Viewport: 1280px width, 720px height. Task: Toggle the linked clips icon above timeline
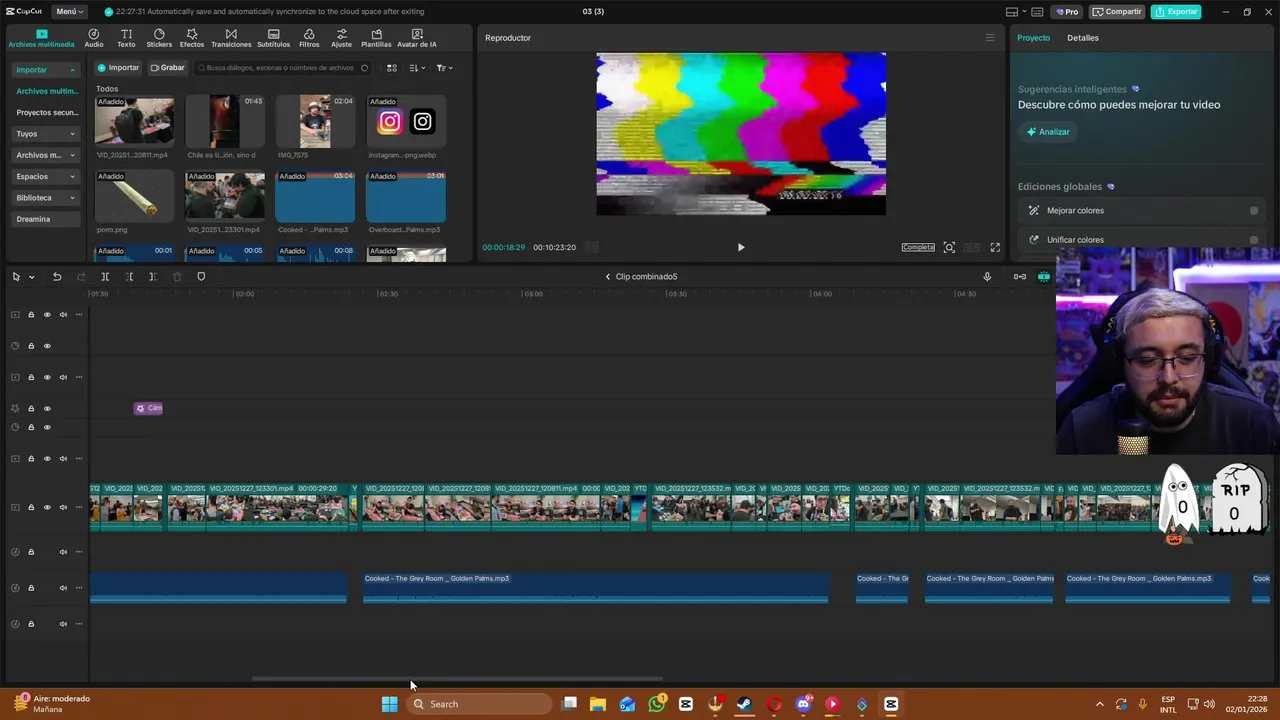1020,277
